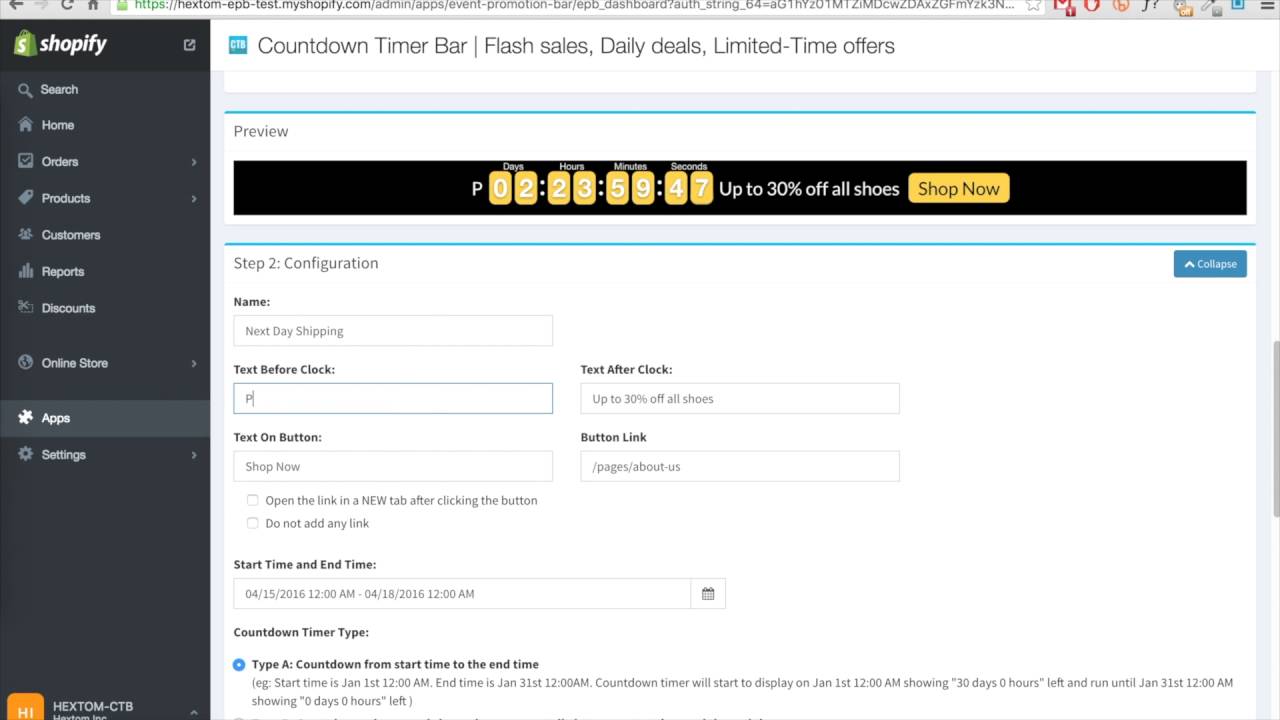Screen dimensions: 1280x720
Task: Click the Text After Clock field
Action: [x=740, y=399]
